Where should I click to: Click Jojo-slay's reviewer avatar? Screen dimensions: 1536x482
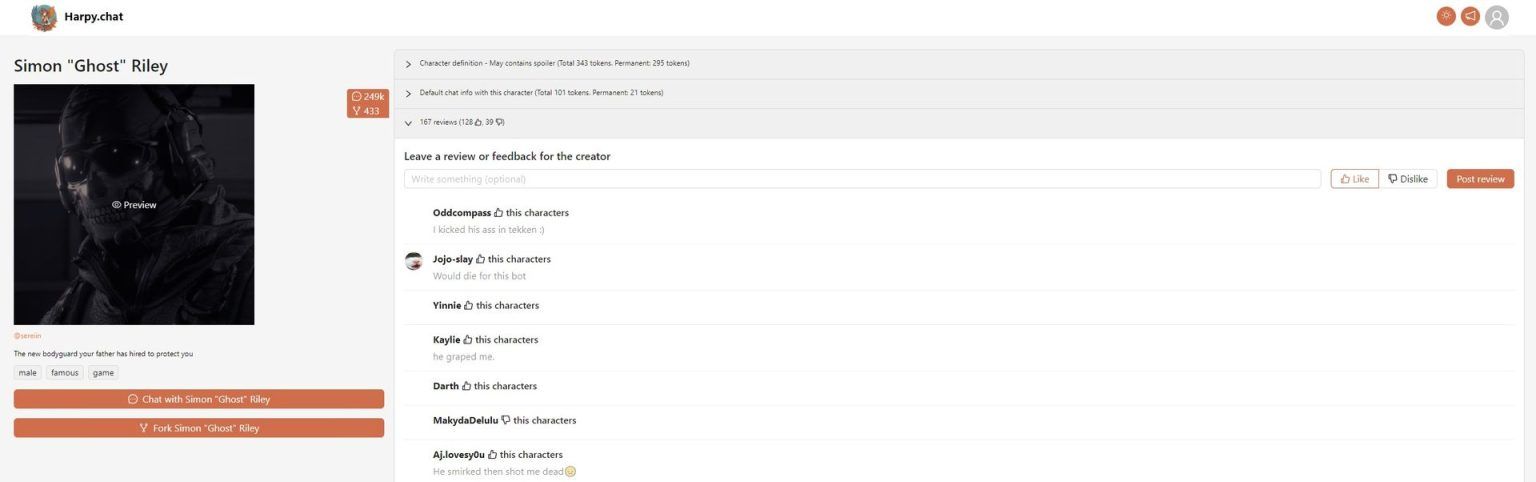(x=413, y=260)
